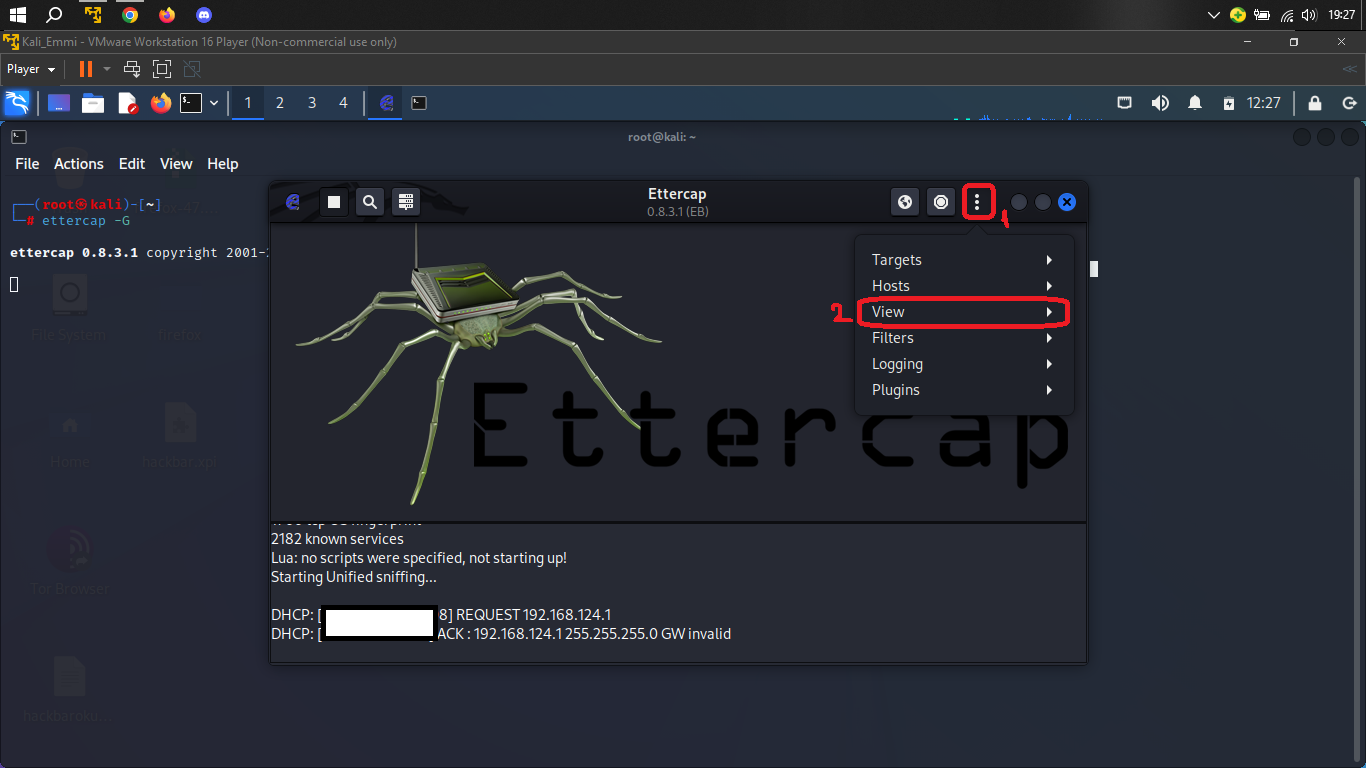Image resolution: width=1366 pixels, height=768 pixels.
Task: Open Windows search from the taskbar
Action: pos(55,15)
